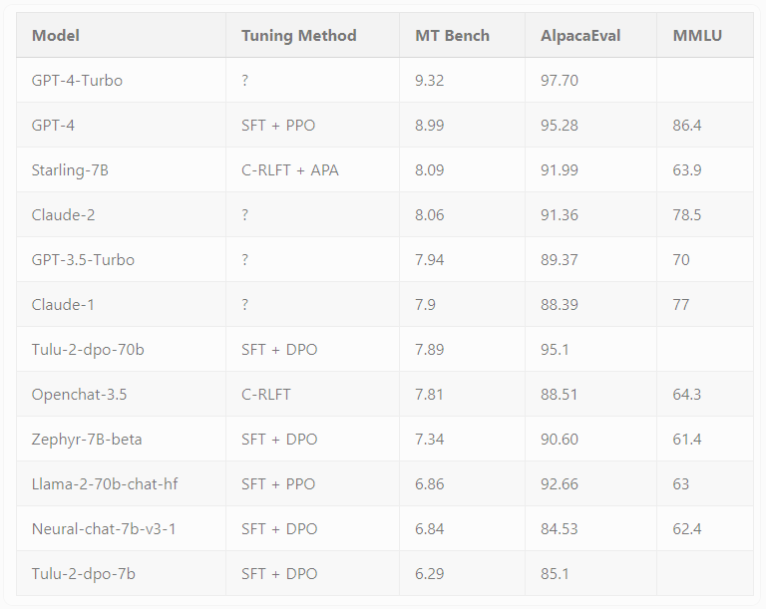The height and width of the screenshot is (609, 766).
Task: Select the Llama-2-70b-chat-hf model cell
Action: [x=105, y=484]
